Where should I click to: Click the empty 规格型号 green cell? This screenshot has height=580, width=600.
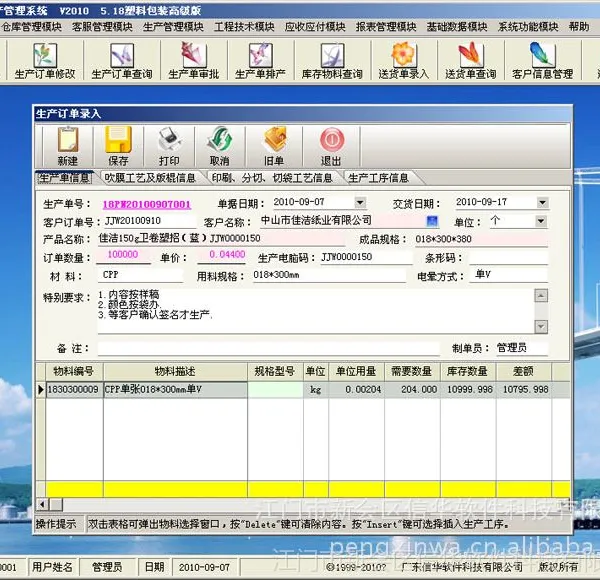point(276,389)
